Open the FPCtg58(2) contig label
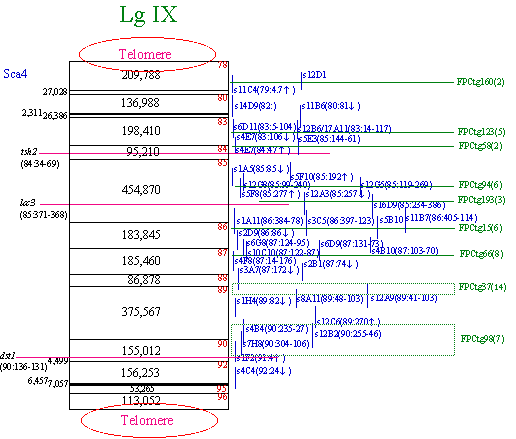The image size is (516, 439). (480, 146)
